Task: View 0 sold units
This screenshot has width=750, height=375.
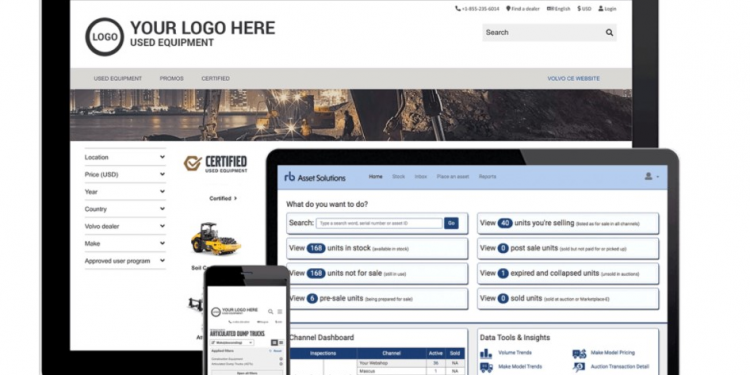Action: pos(568,298)
